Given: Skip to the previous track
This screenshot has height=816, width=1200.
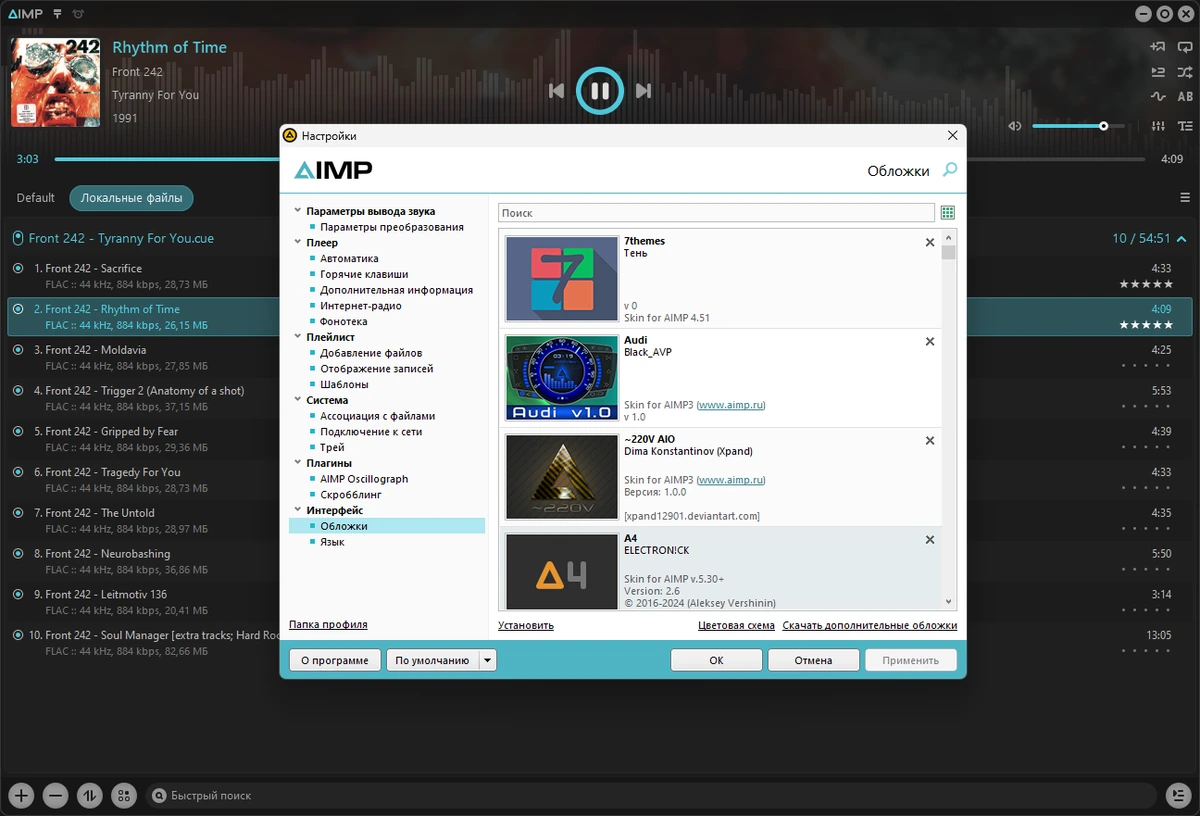Looking at the screenshot, I should (x=557, y=91).
